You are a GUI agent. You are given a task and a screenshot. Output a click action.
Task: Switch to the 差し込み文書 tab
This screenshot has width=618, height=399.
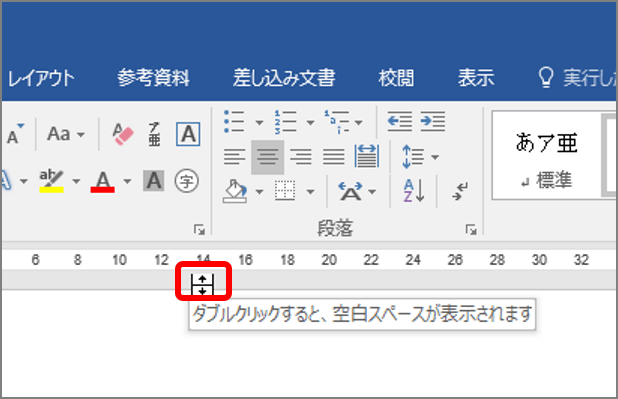(x=284, y=78)
